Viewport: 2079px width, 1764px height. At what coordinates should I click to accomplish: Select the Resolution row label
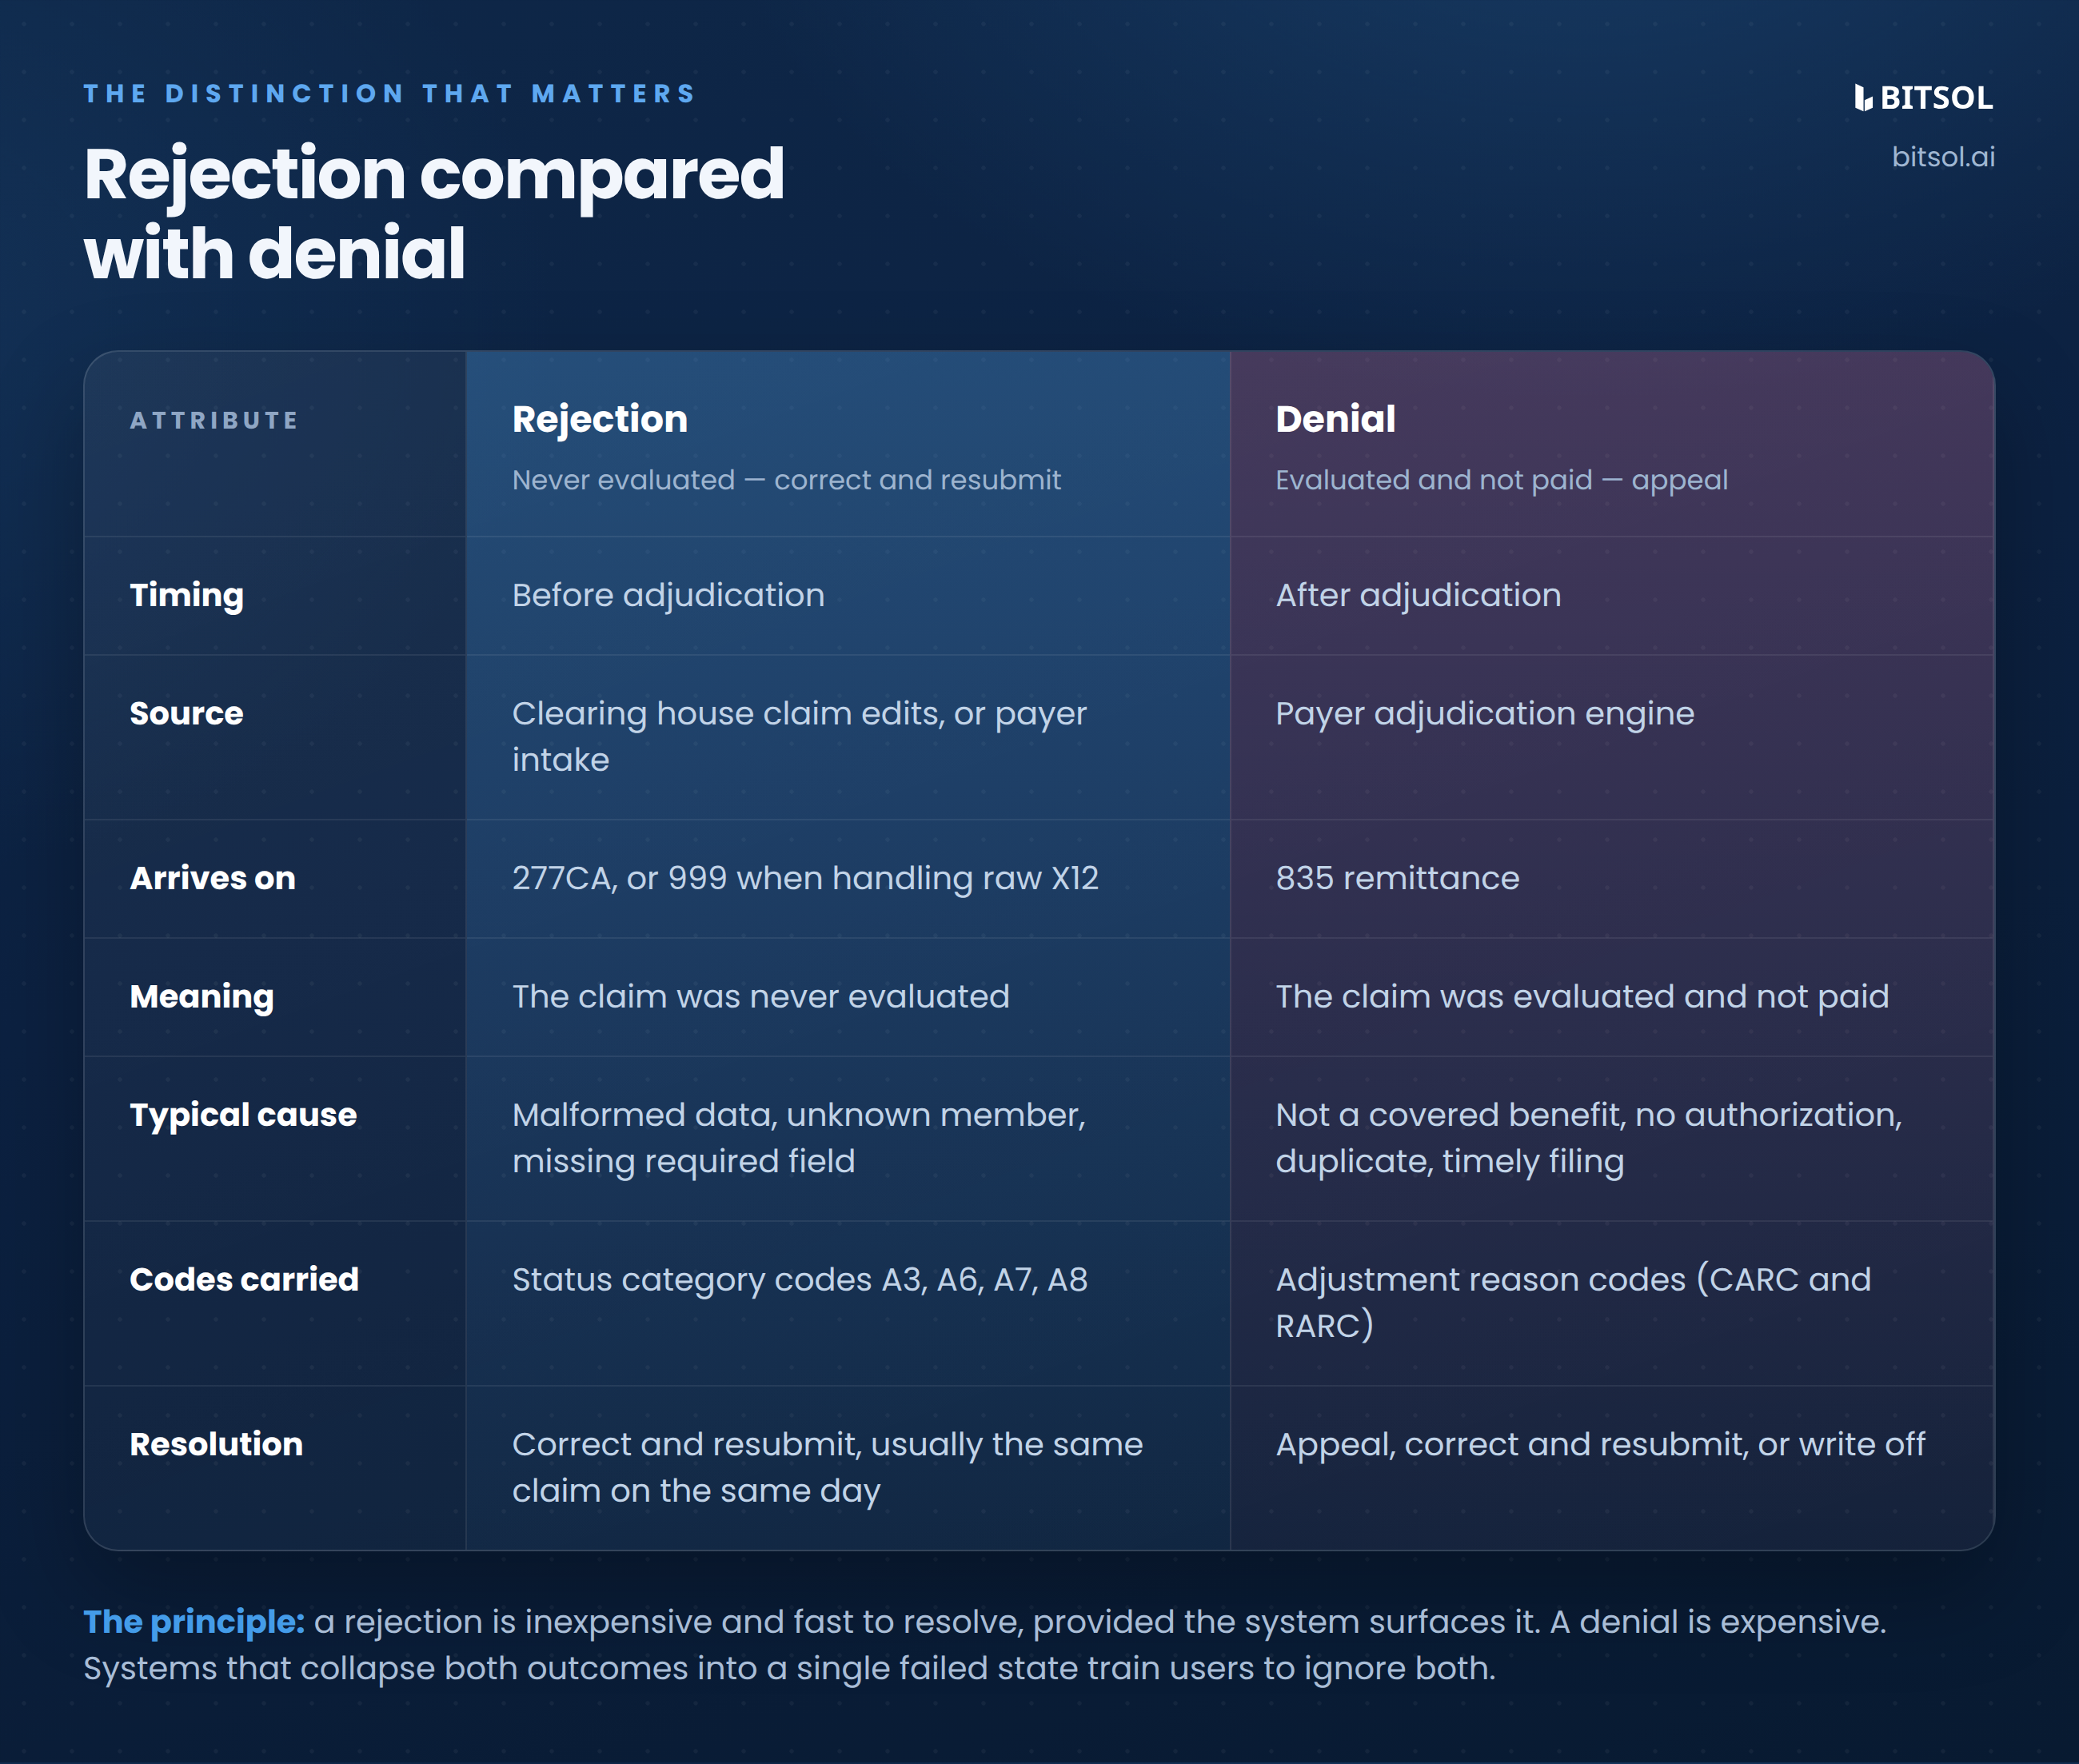point(216,1444)
